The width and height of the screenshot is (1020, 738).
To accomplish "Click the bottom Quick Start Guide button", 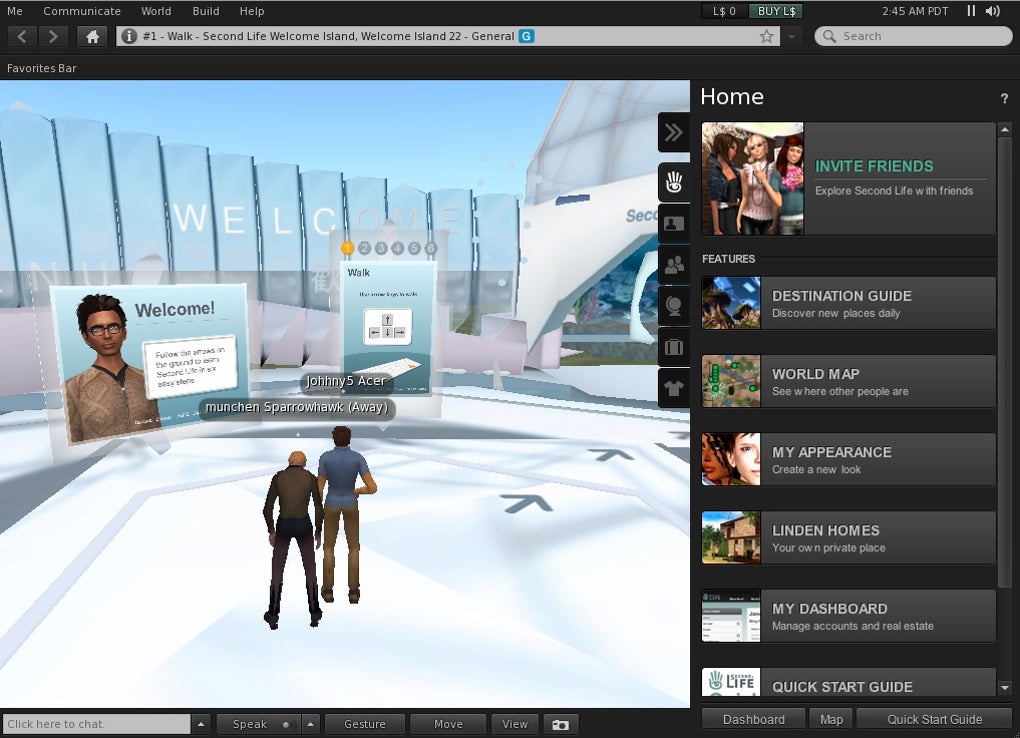I will pos(935,720).
